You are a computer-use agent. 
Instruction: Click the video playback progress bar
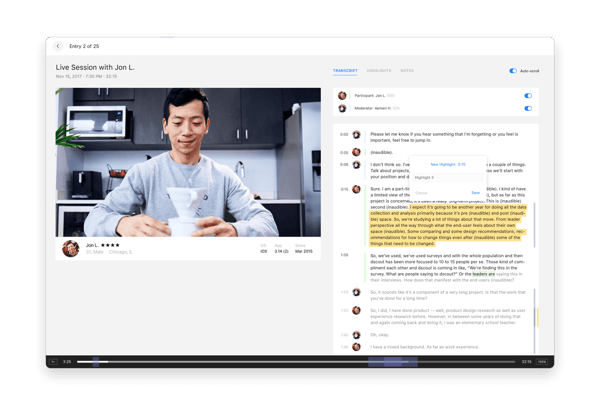pyautogui.click(x=300, y=361)
